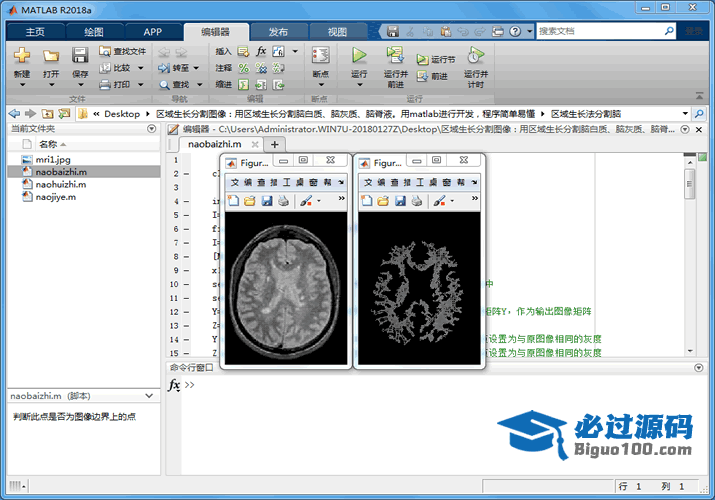The height and width of the screenshot is (500, 715).
Task: Open the Breakpoints (断点) icon
Action: 321,56
